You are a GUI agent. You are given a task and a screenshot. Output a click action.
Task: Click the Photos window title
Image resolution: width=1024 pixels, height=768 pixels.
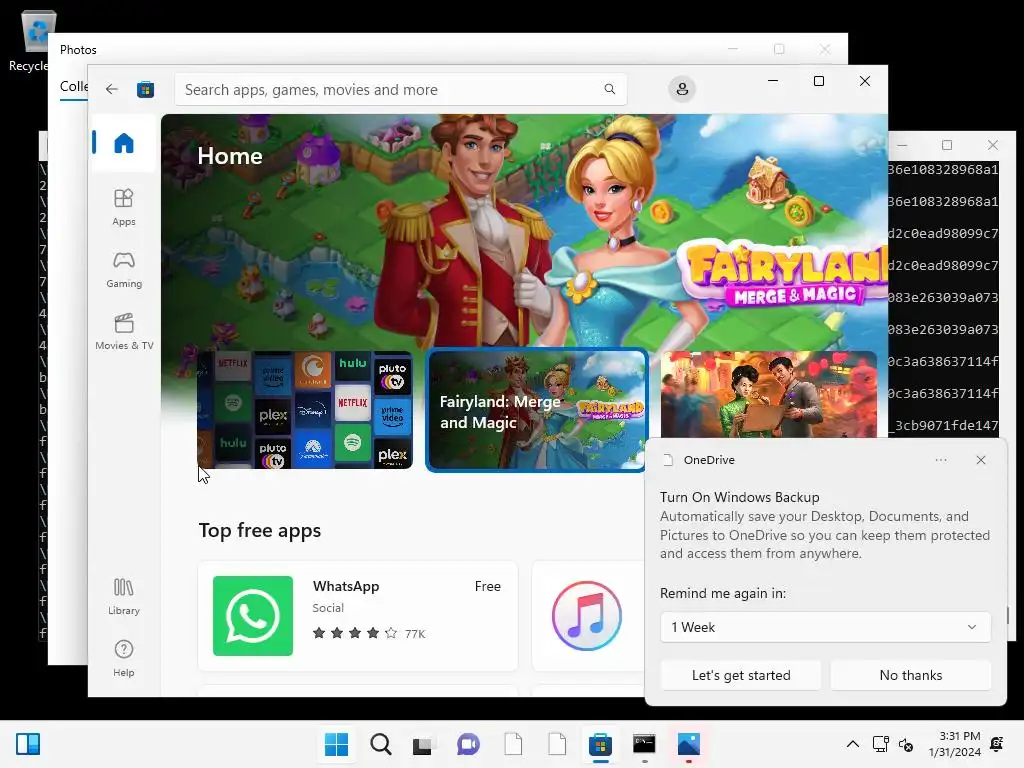point(78,50)
